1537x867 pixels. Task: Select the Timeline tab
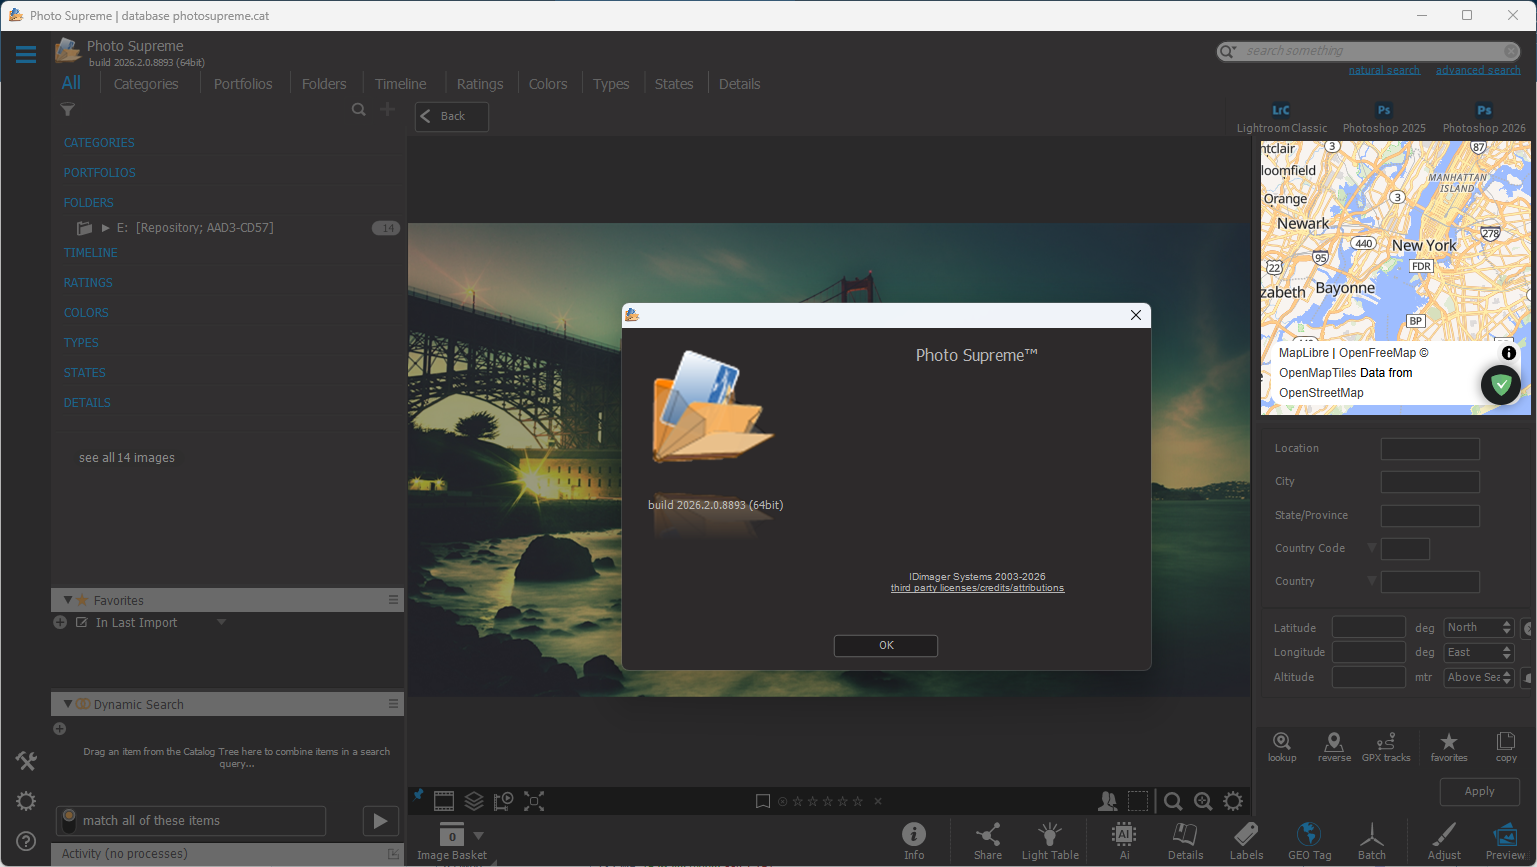[x=400, y=84]
